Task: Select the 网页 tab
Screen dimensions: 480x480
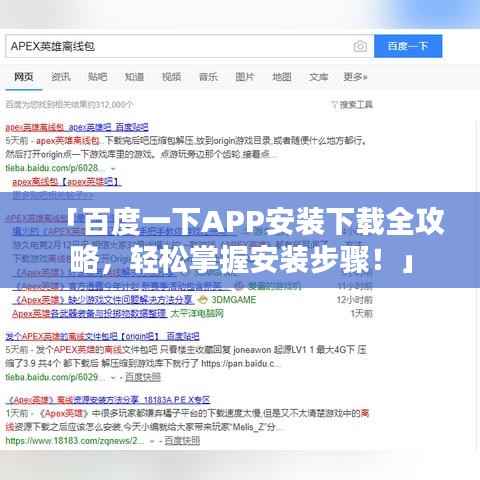Action: pyautogui.click(x=23, y=77)
